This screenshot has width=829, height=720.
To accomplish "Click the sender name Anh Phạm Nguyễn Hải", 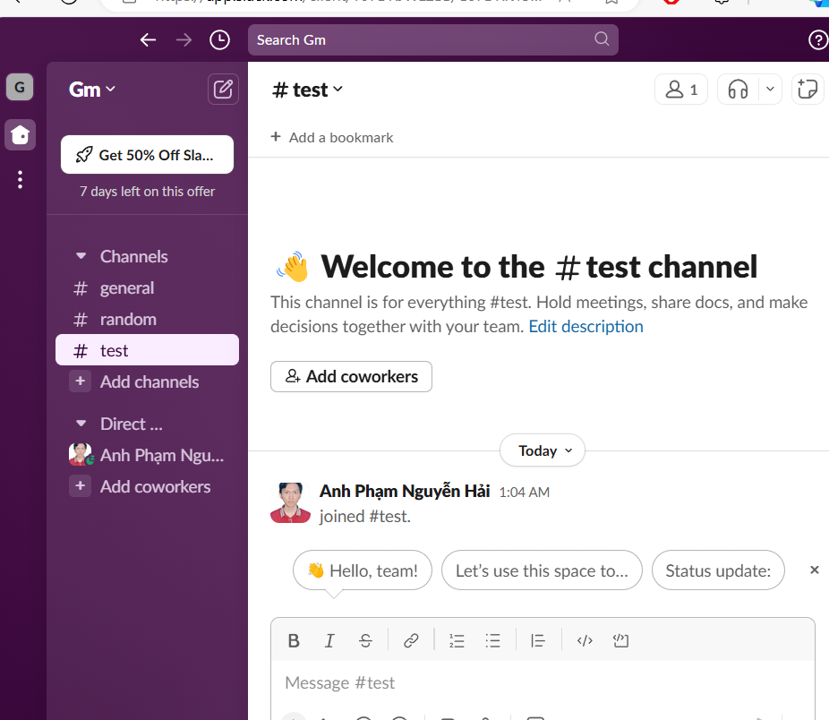I will (404, 491).
